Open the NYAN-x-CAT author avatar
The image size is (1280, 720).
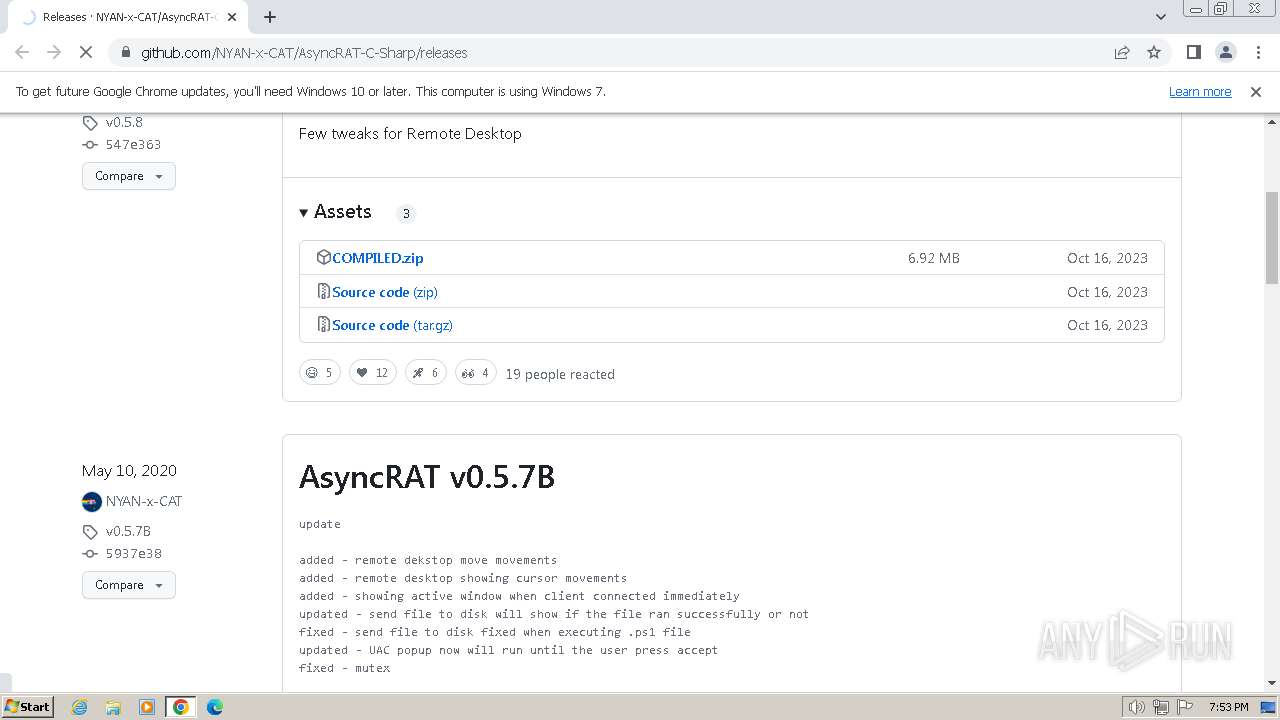click(x=92, y=502)
